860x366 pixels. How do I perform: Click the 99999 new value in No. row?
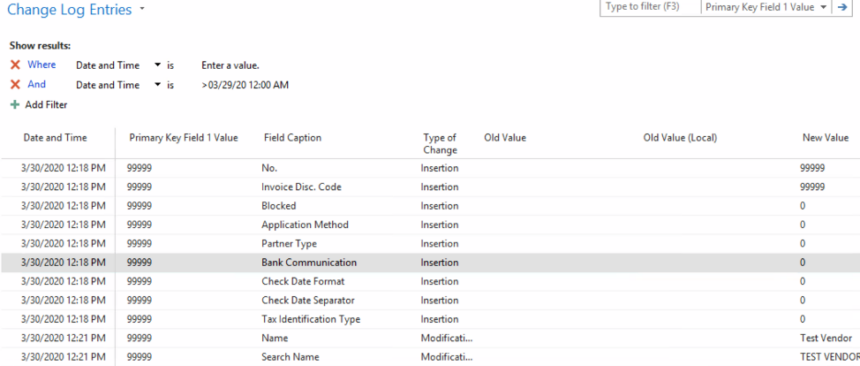click(812, 168)
